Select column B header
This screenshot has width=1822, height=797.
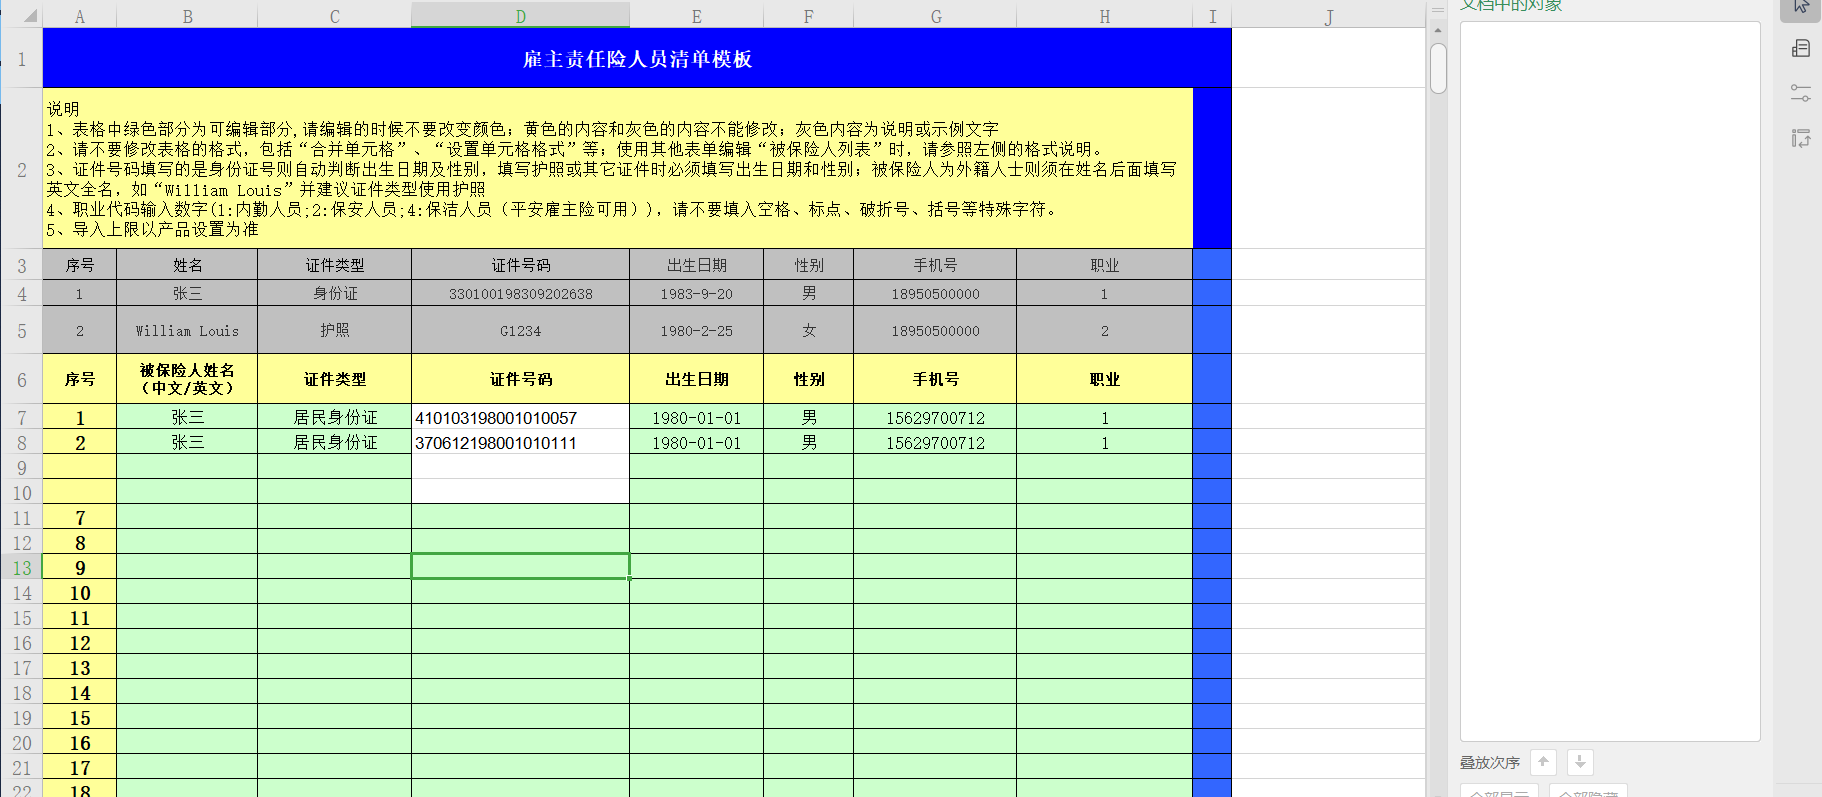(x=187, y=16)
